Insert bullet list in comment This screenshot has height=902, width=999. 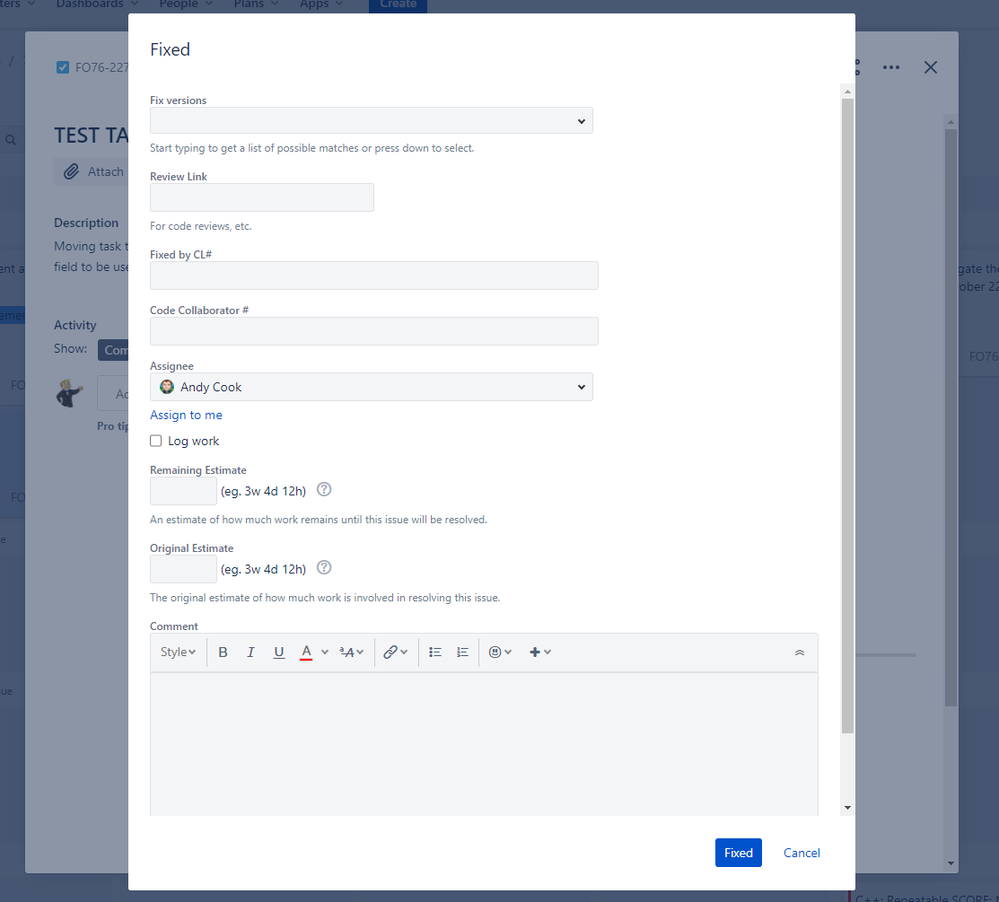435,652
